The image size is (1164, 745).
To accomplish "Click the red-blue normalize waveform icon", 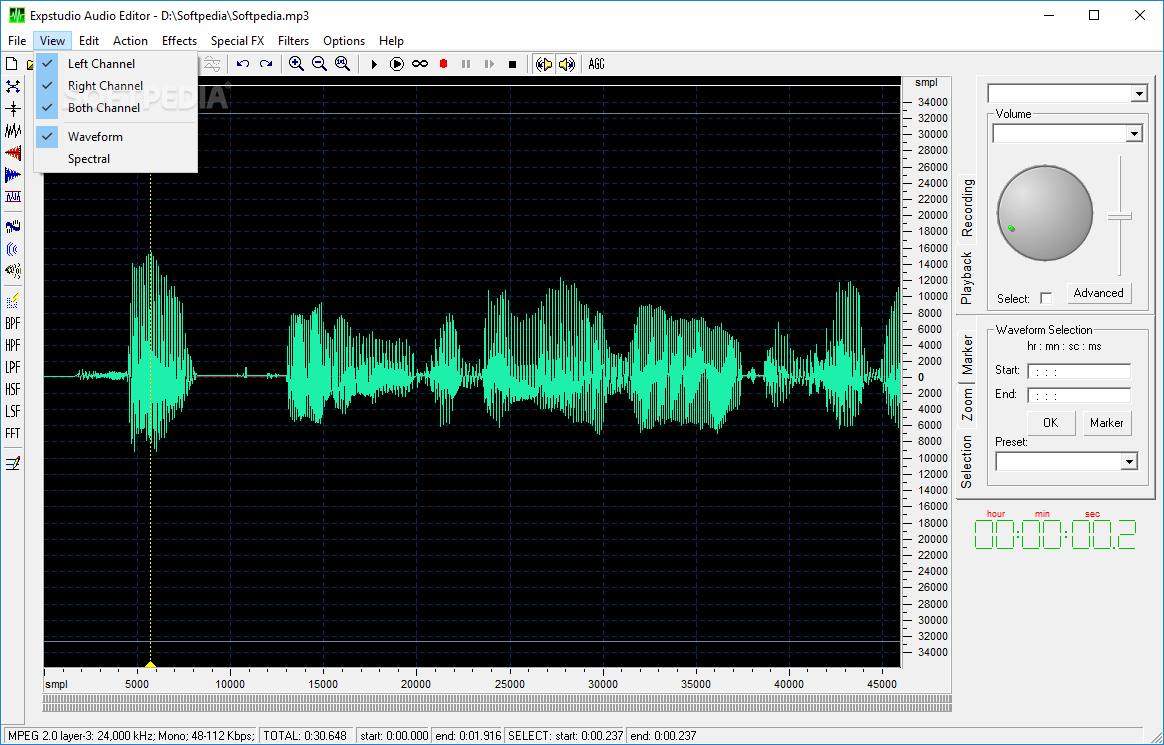I will click(x=13, y=197).
